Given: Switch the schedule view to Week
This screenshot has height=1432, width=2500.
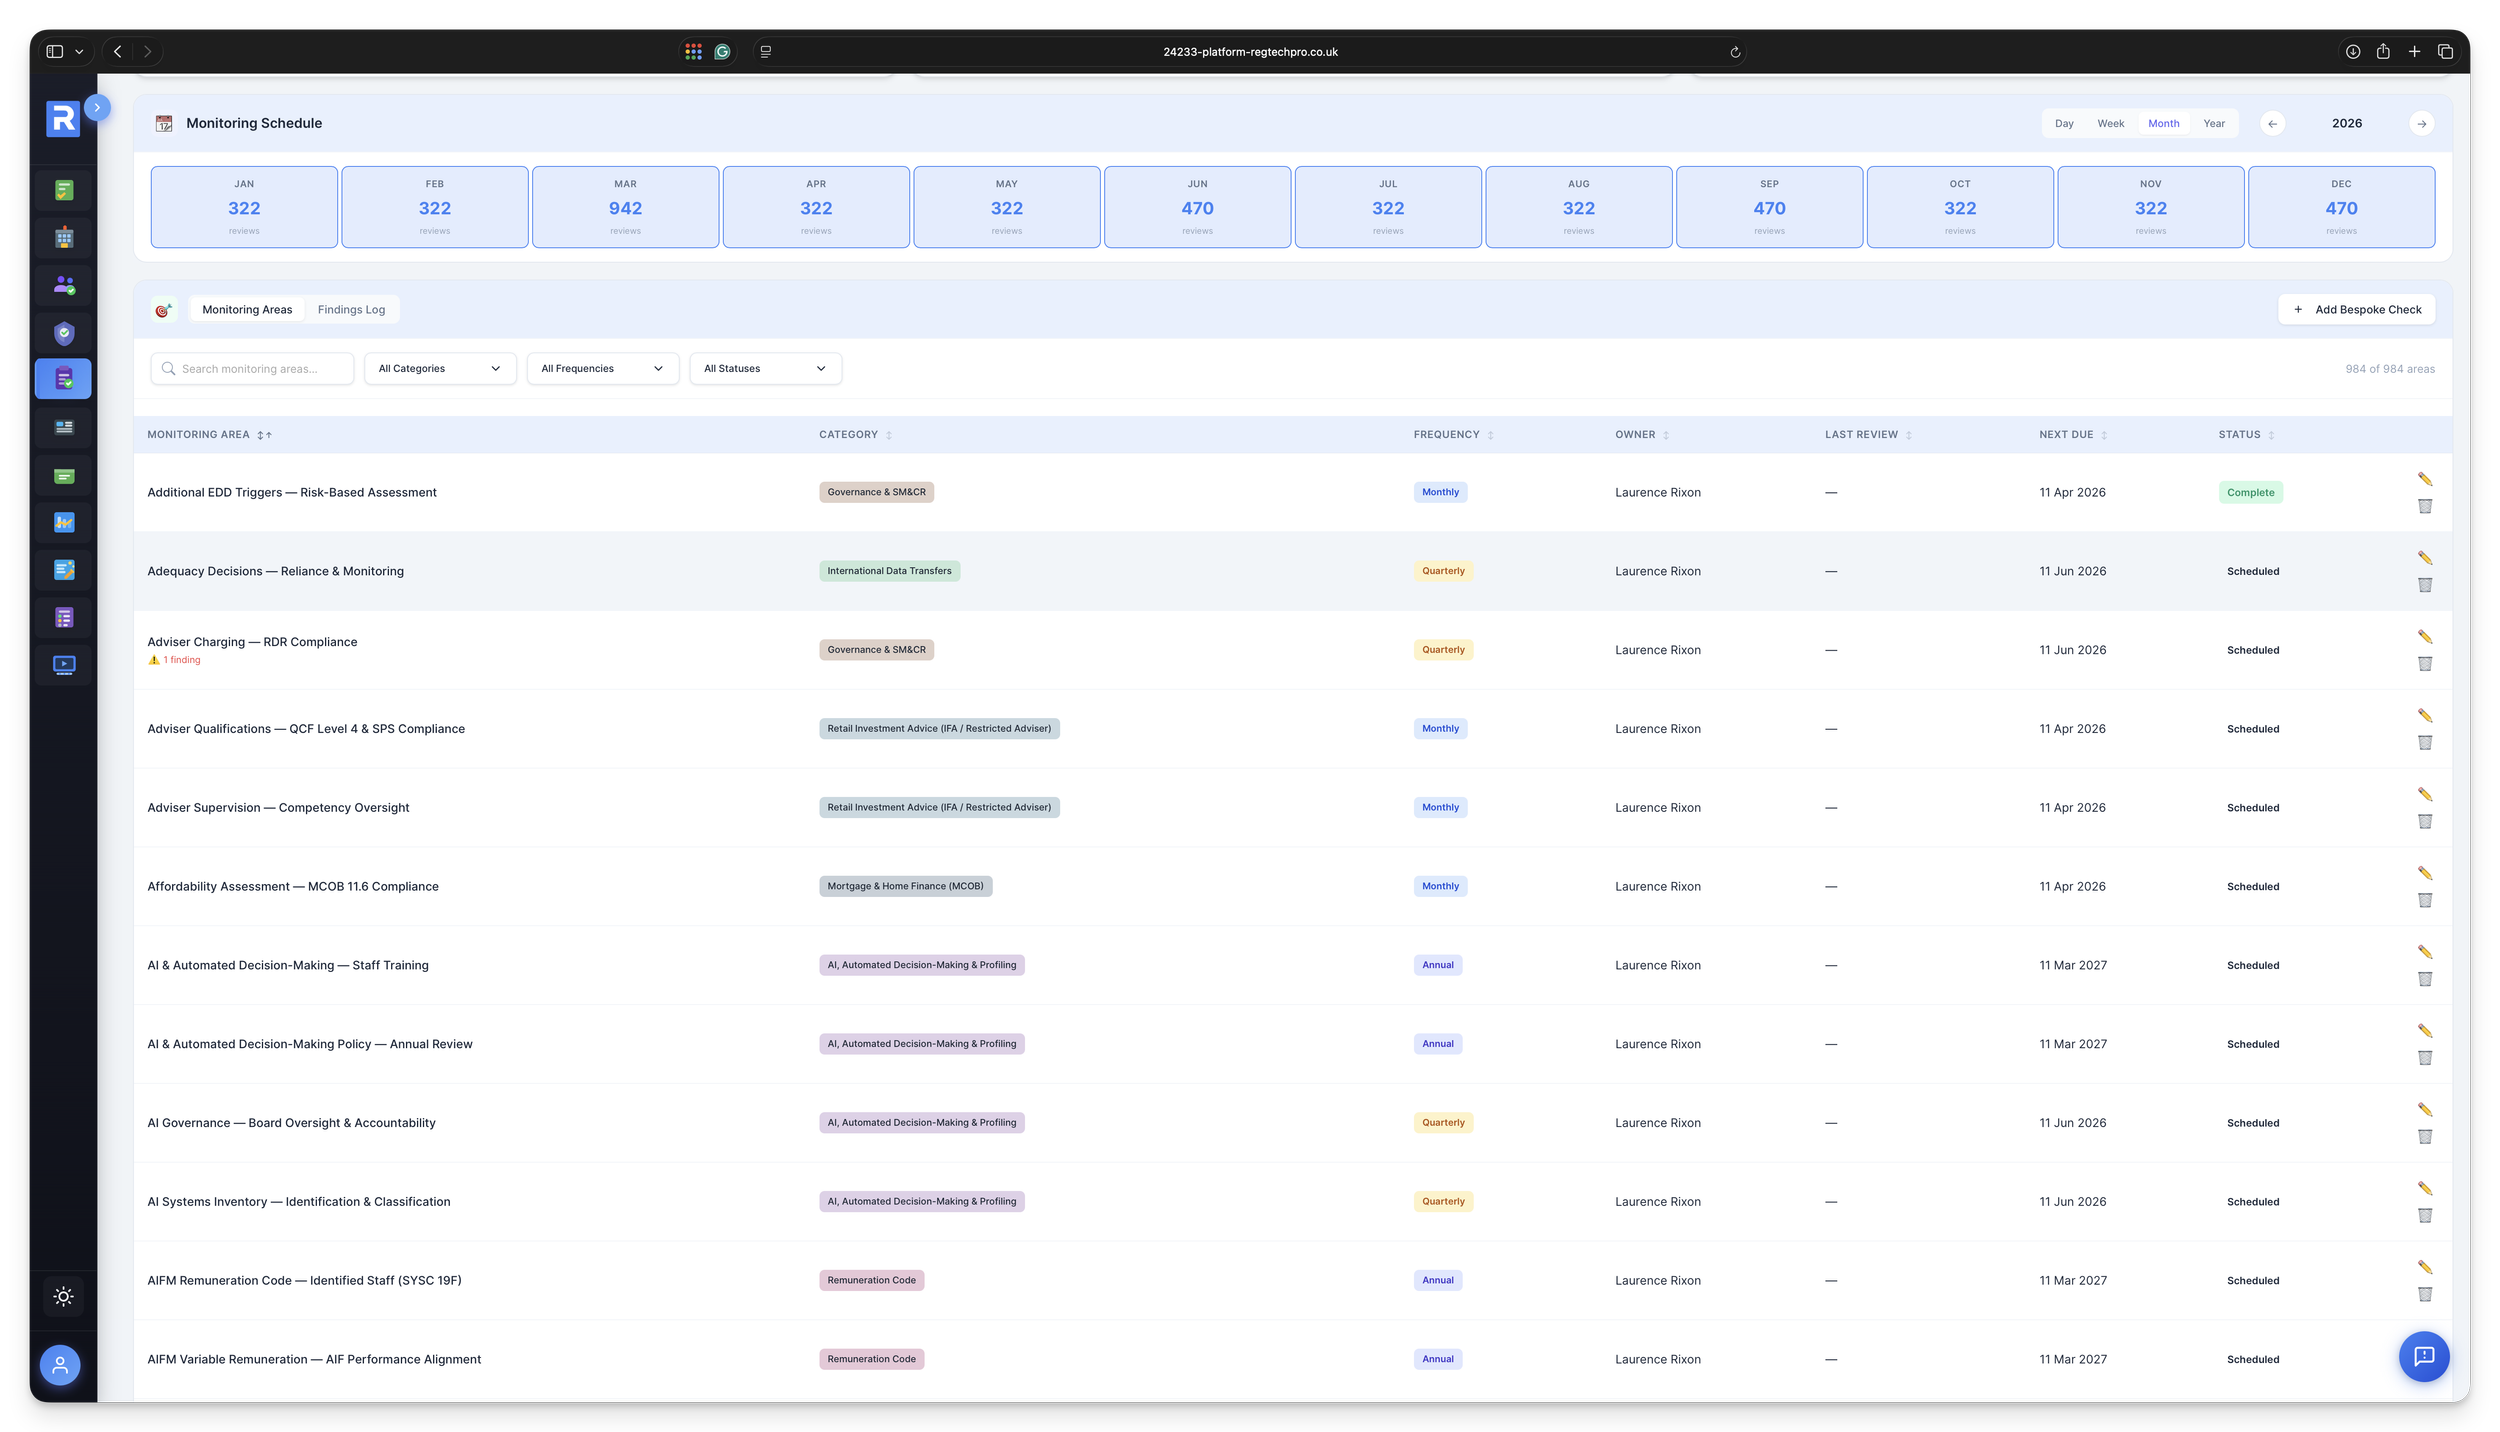Looking at the screenshot, I should coord(2110,123).
